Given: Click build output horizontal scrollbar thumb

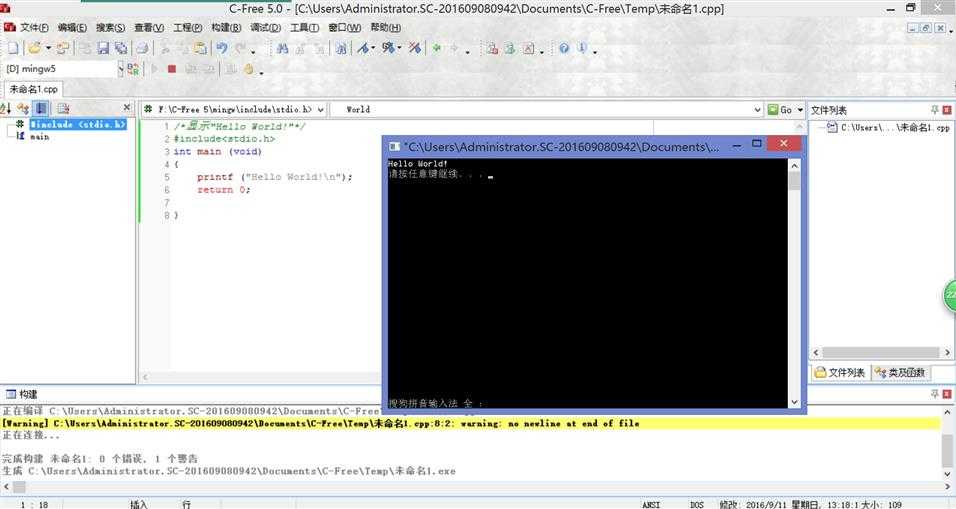Looking at the screenshot, I should tap(19, 487).
